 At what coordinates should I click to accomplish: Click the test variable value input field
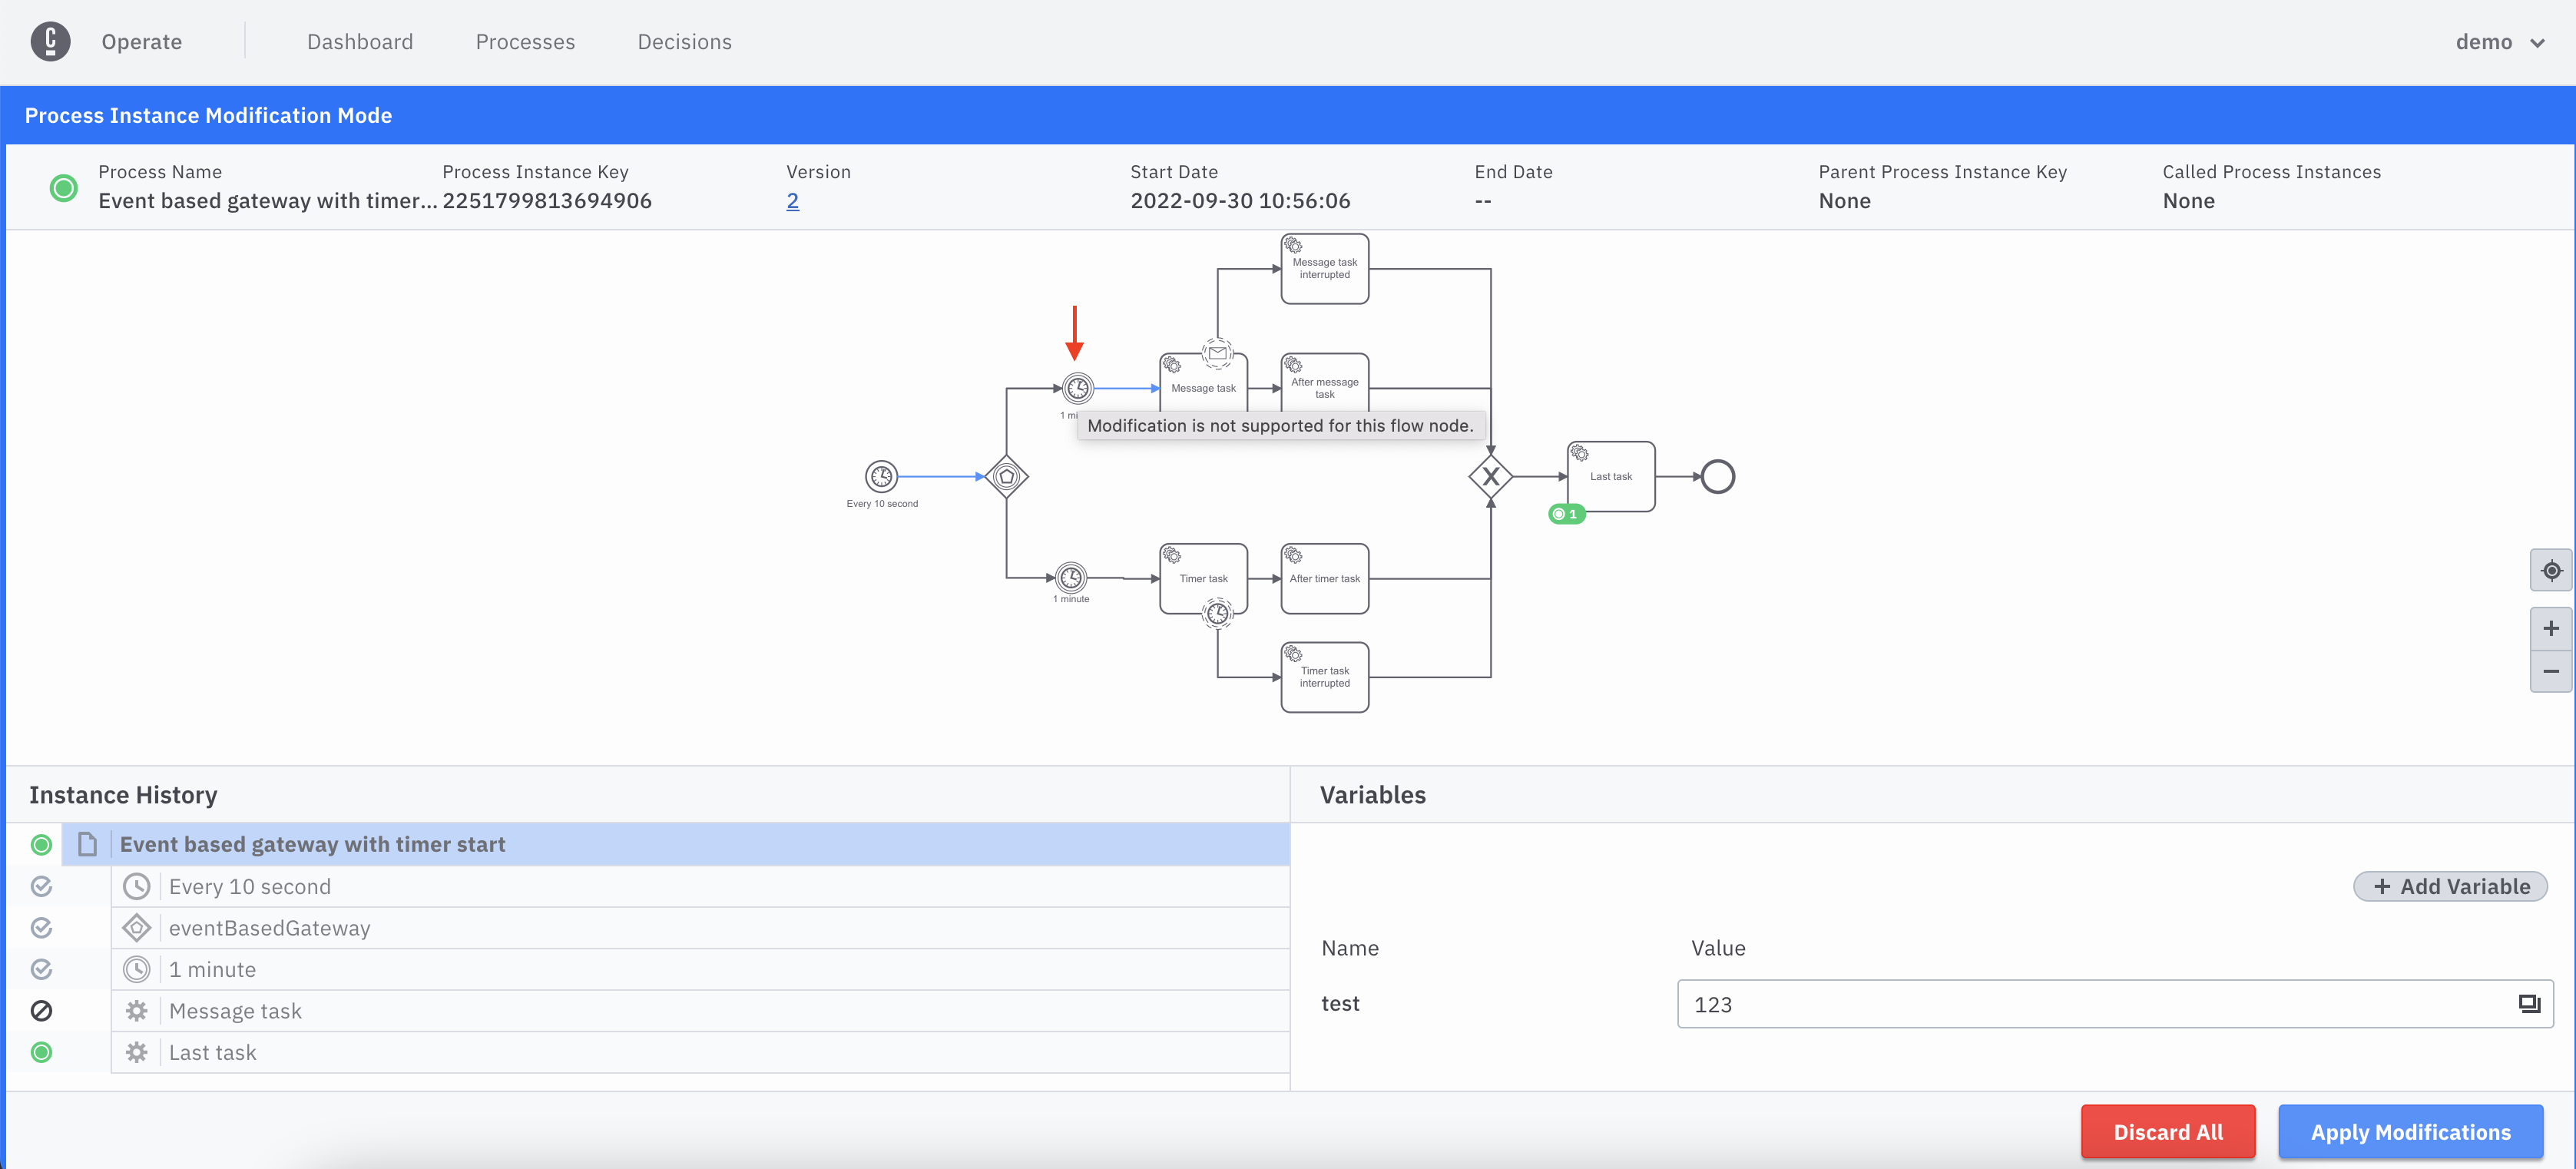coord(2111,1002)
